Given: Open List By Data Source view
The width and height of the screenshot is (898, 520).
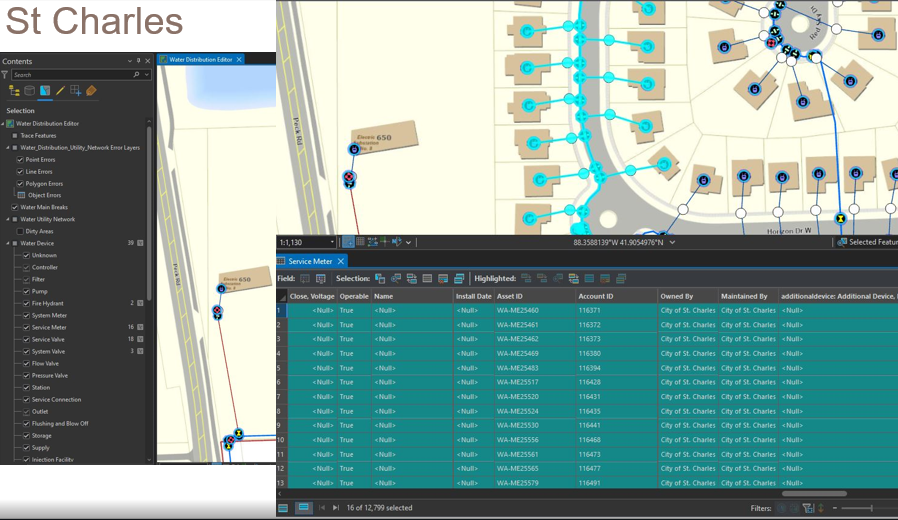Looking at the screenshot, I should point(30,90).
